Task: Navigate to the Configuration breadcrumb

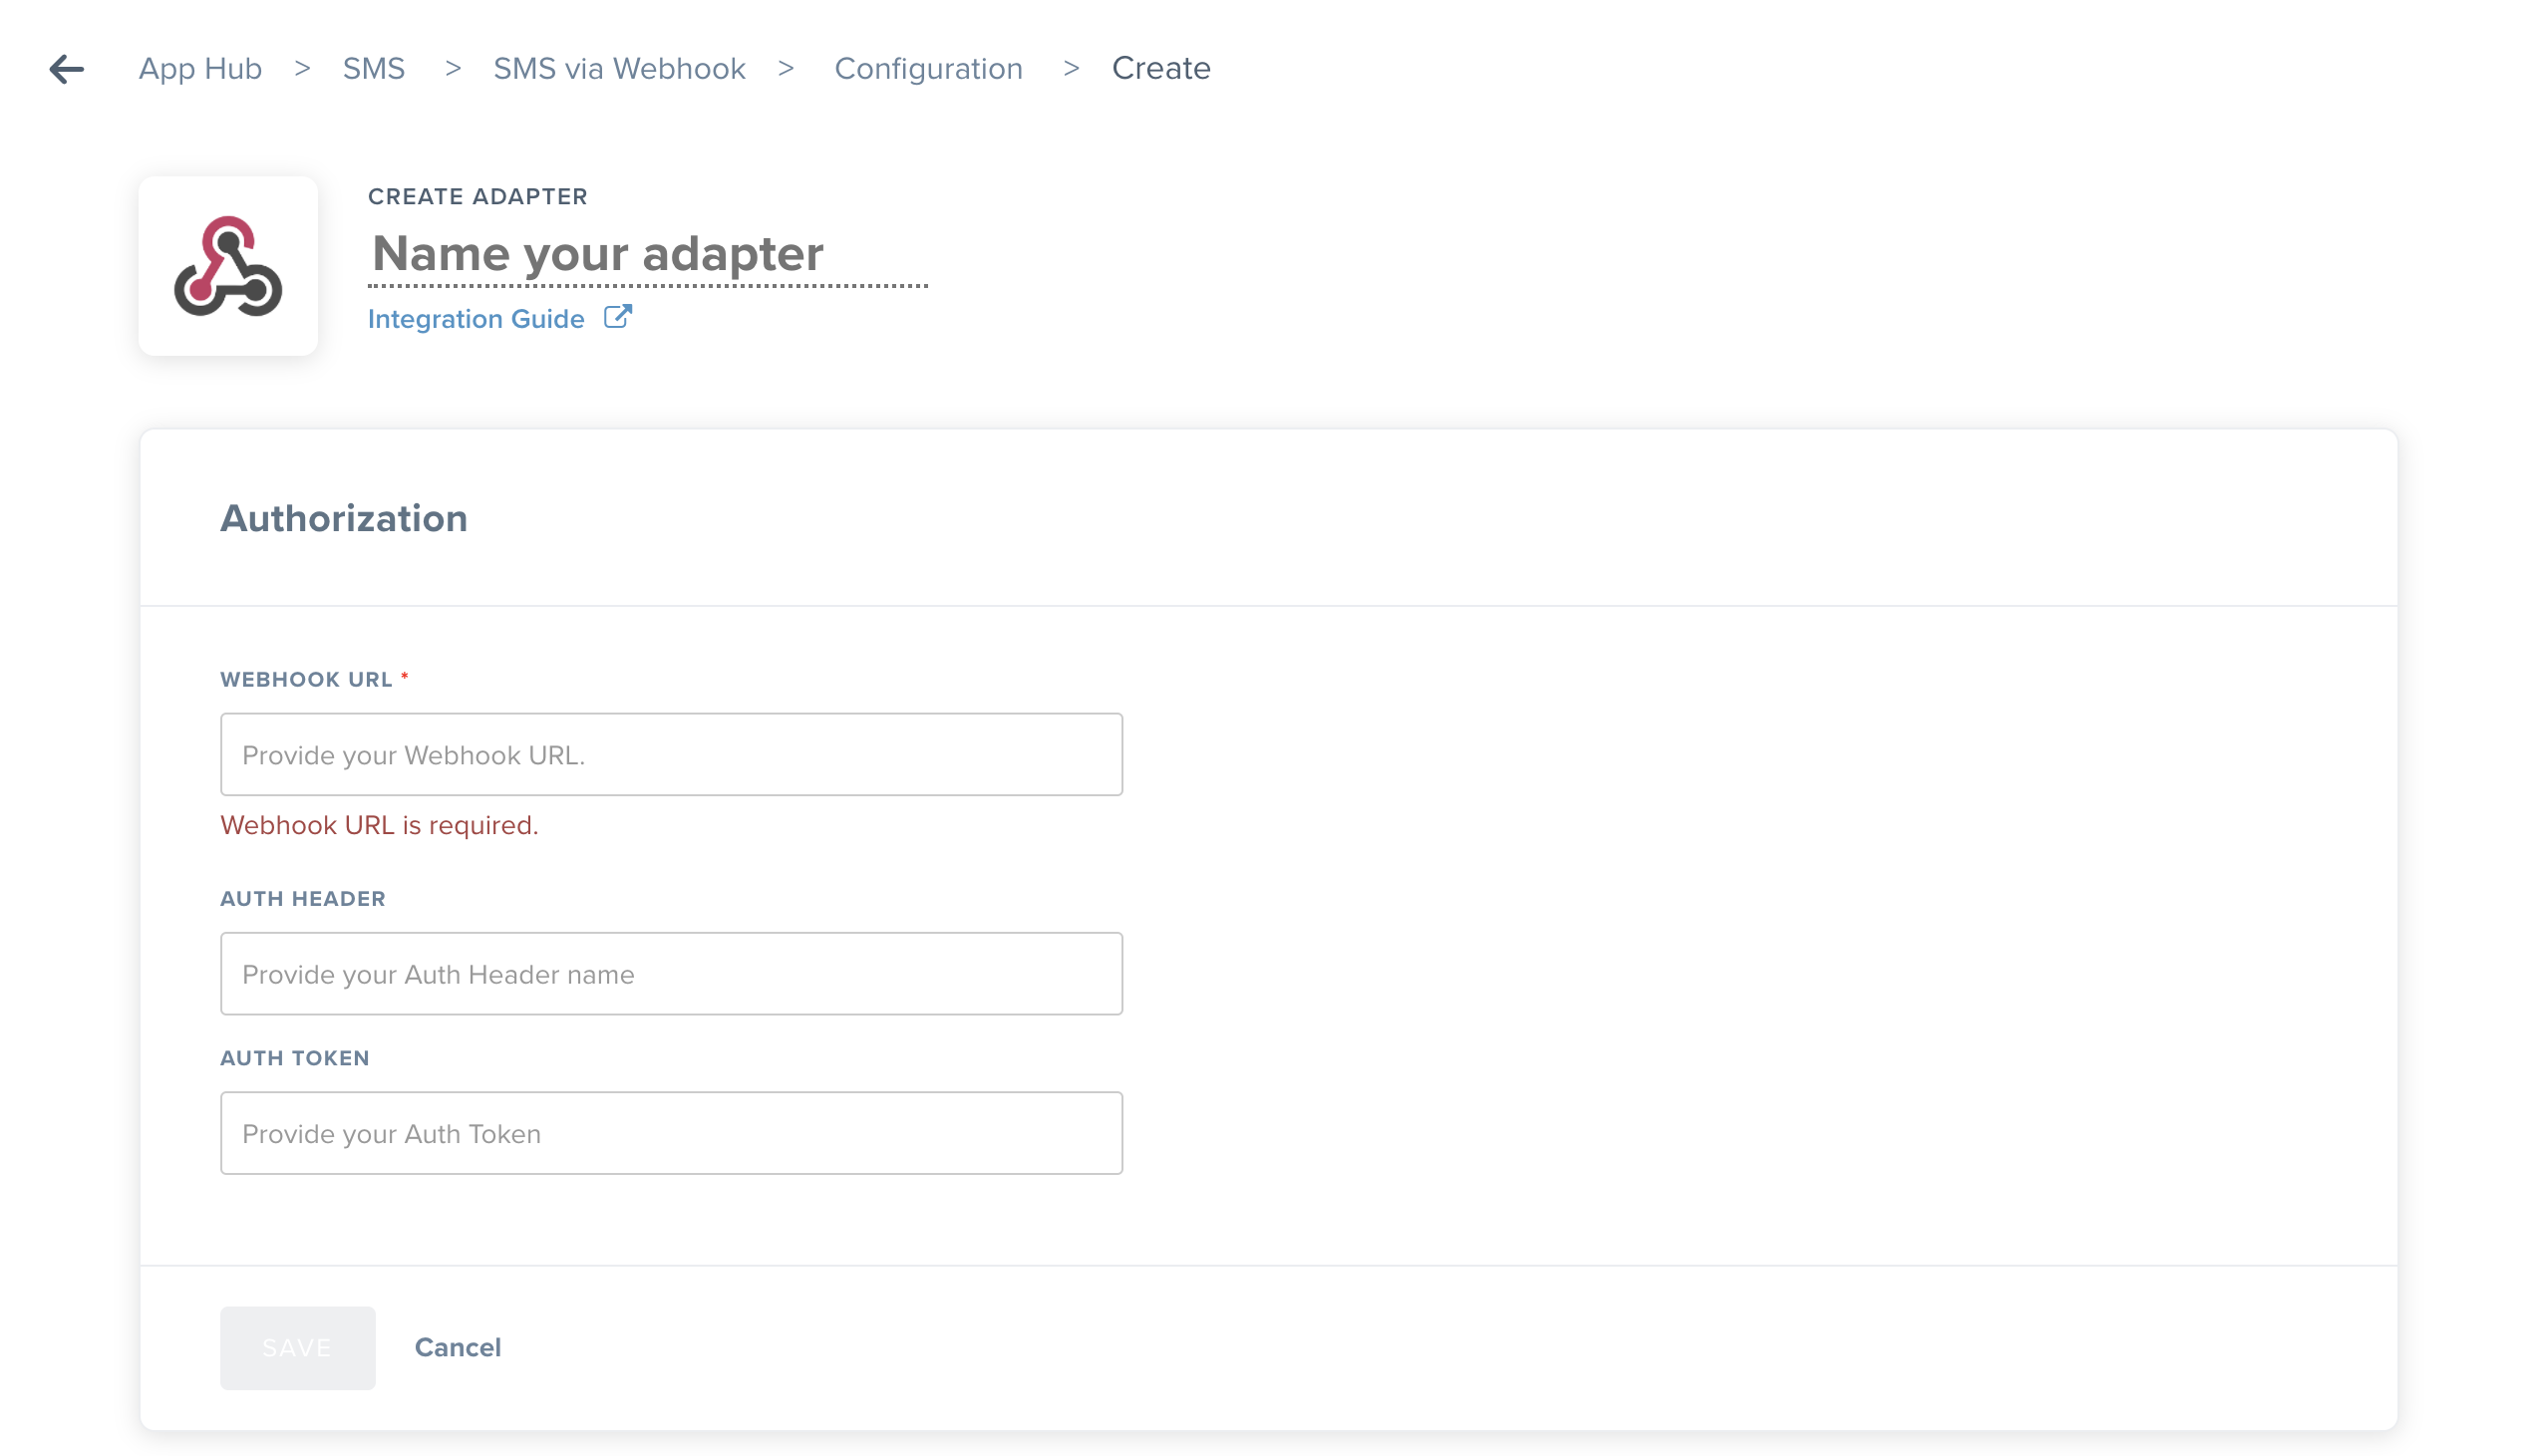Action: [930, 69]
